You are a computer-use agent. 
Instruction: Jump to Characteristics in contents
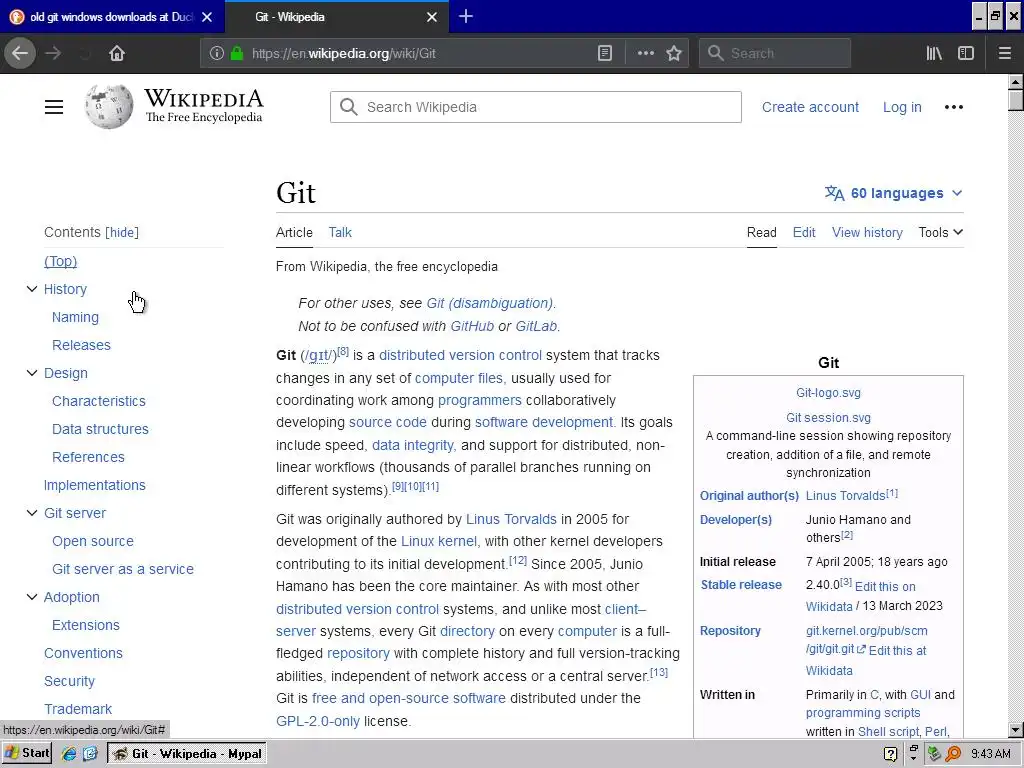99,401
